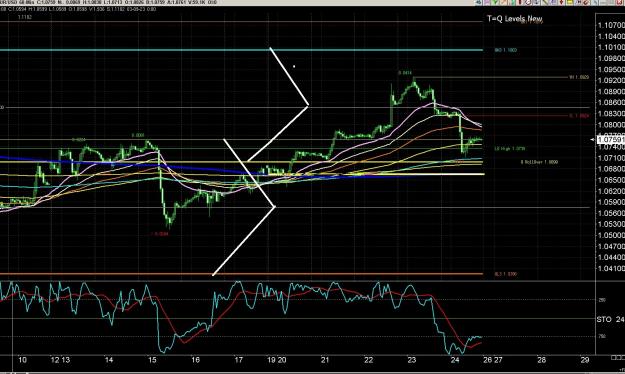Click the 'Rollover' level label
Image resolution: width=625 pixels, height=374 pixels.
click(539, 162)
